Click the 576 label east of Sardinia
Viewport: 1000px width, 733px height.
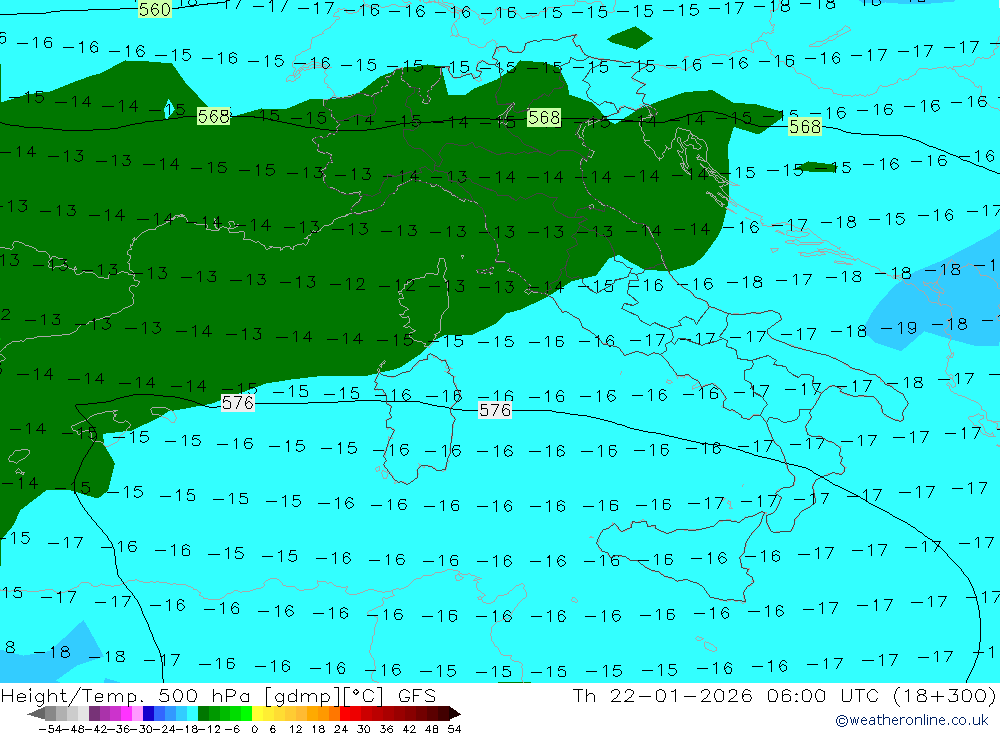click(495, 410)
